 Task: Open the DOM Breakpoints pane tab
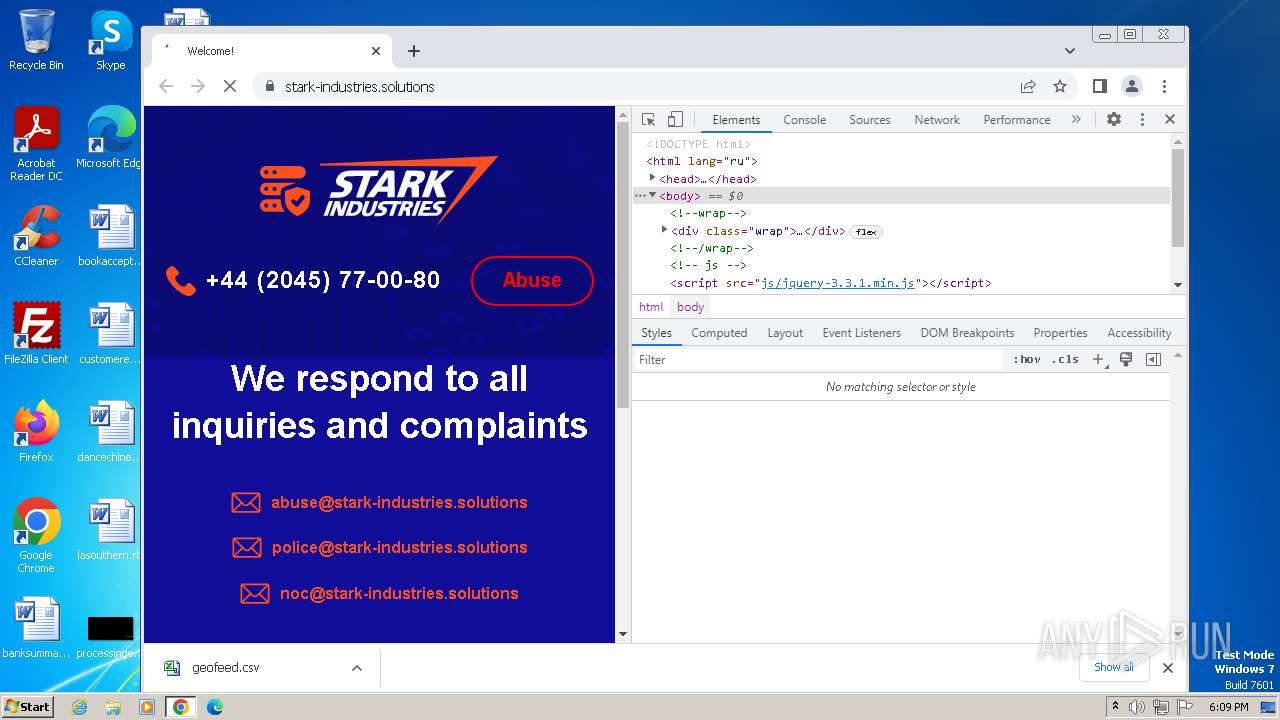(x=967, y=333)
